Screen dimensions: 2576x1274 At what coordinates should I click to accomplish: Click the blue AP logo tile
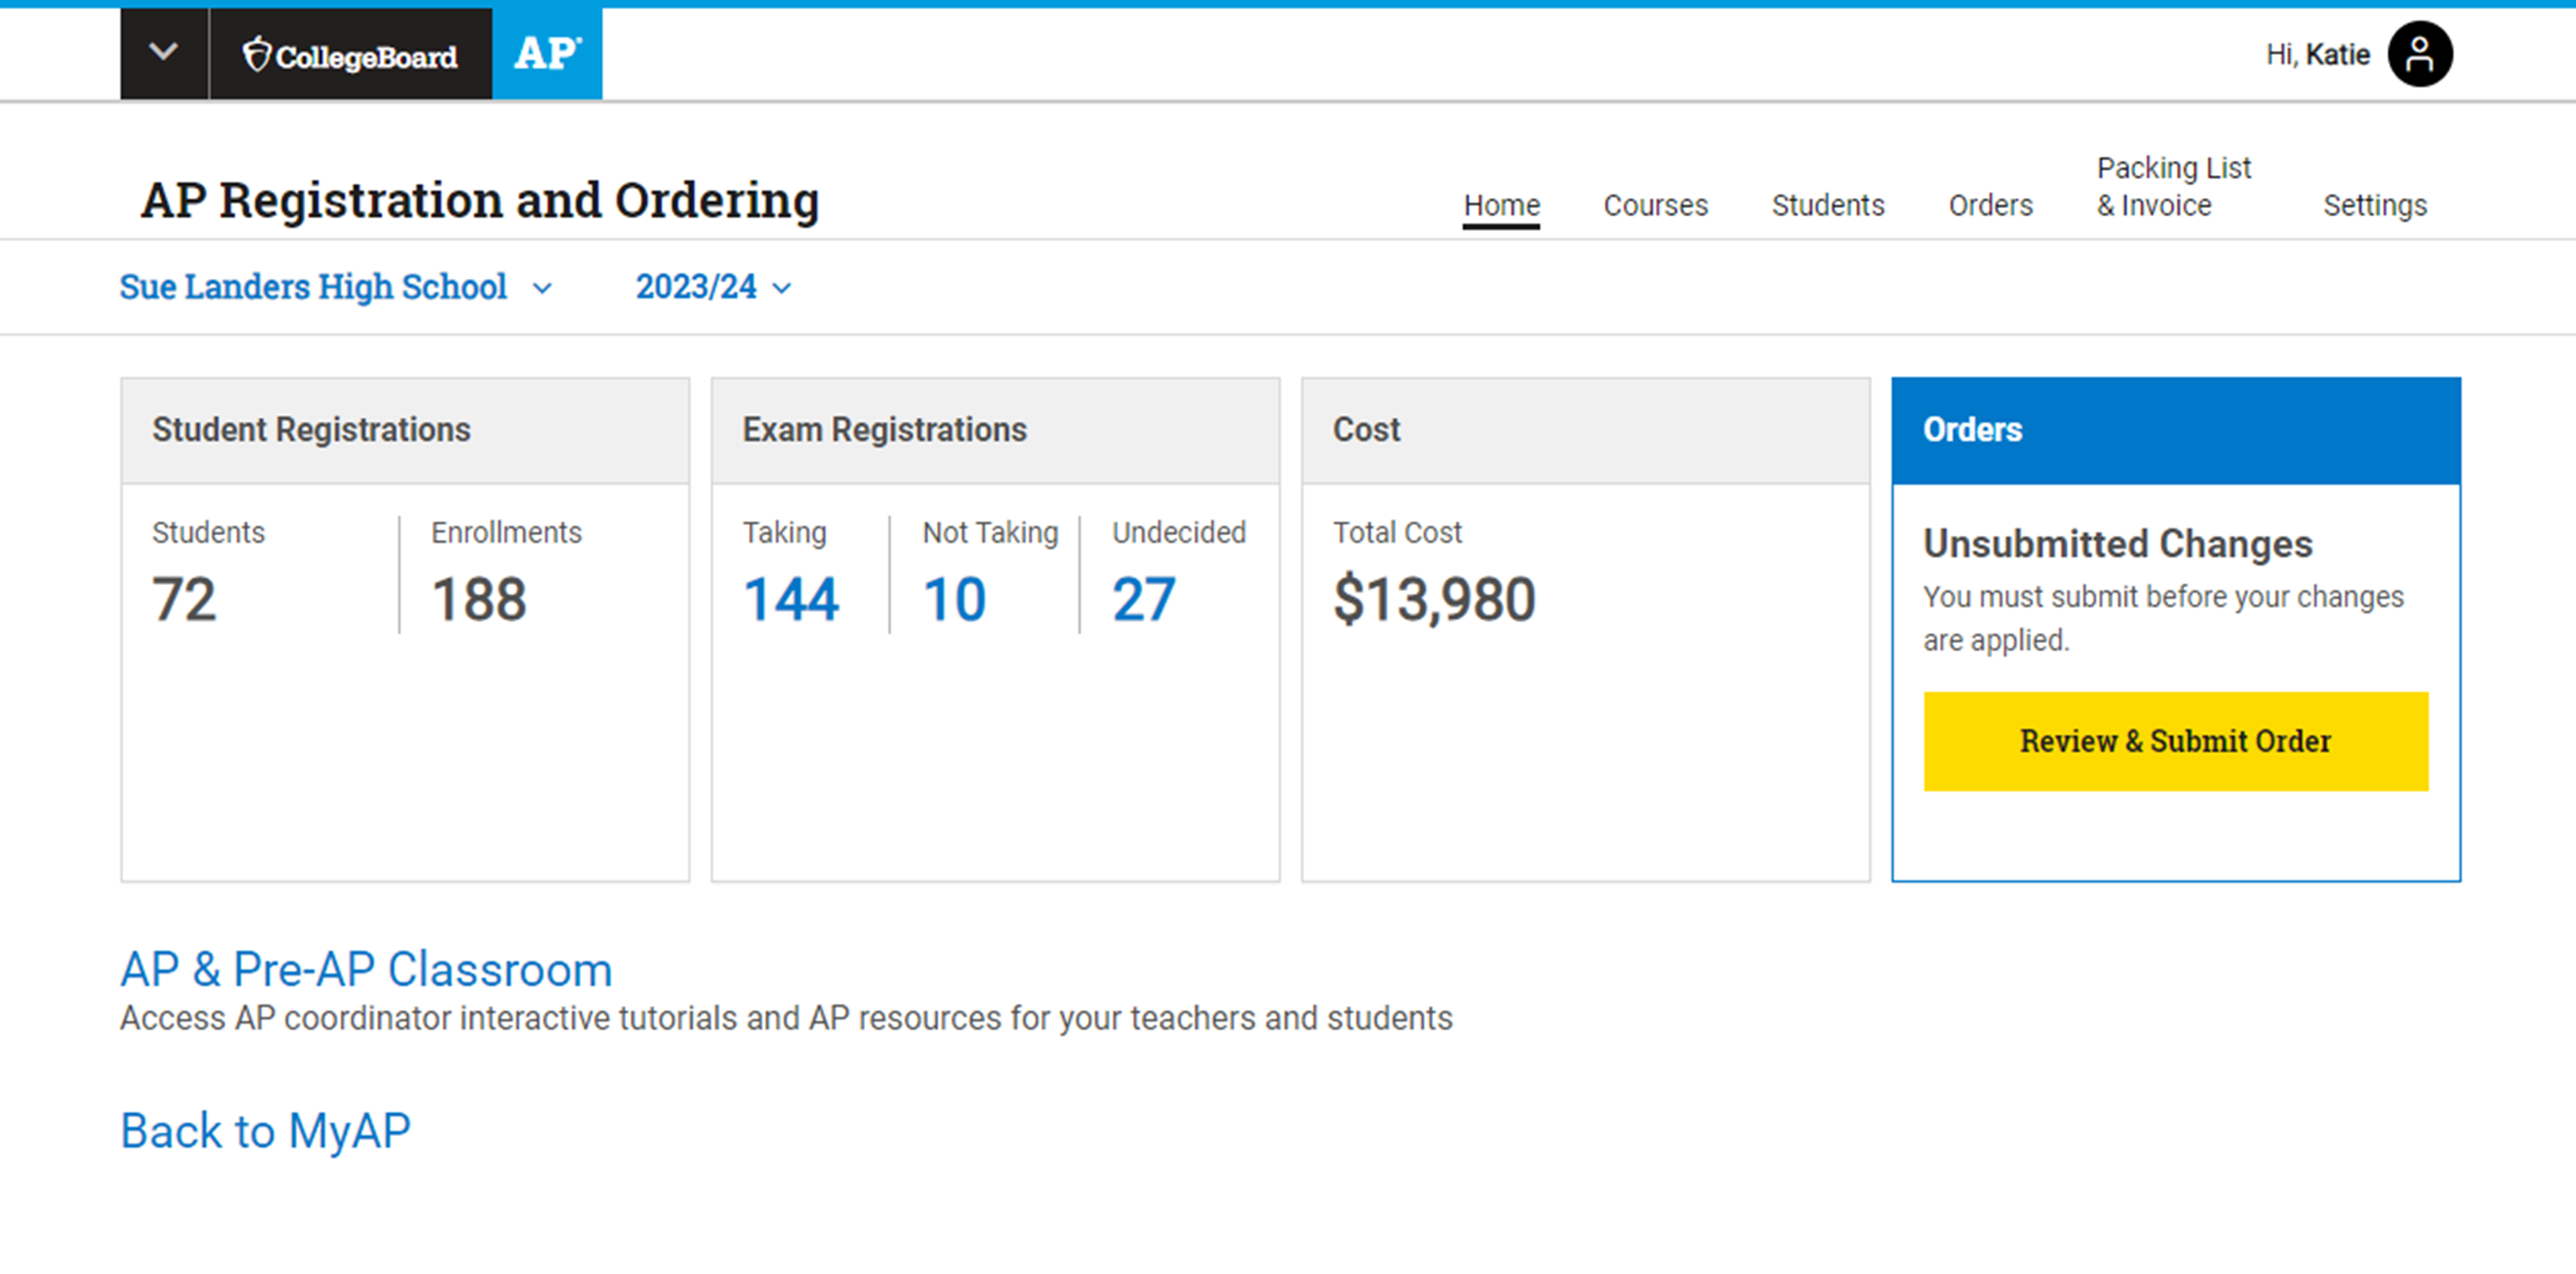point(547,54)
